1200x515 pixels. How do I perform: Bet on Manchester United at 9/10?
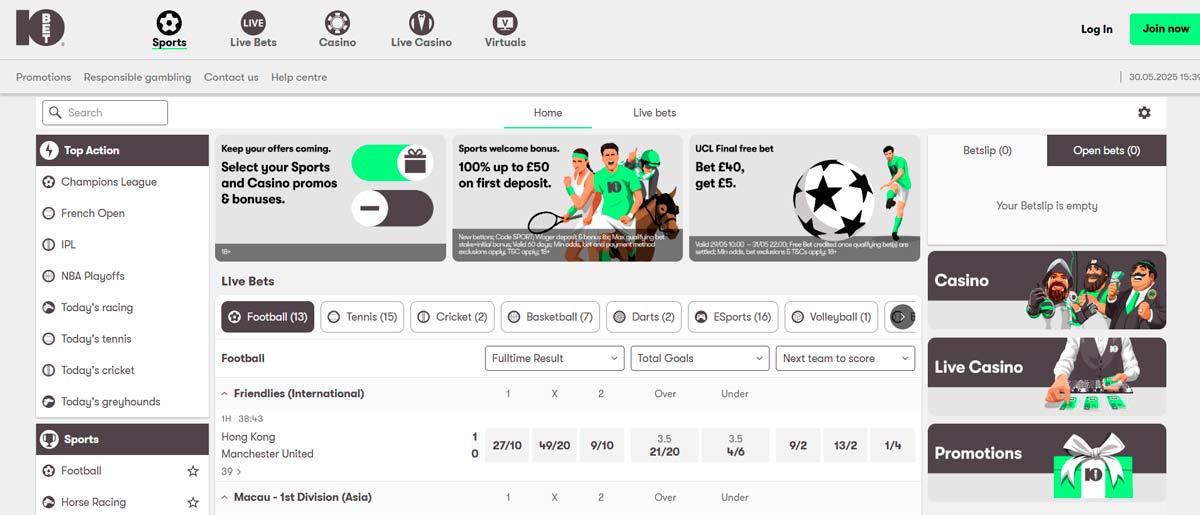pyautogui.click(x=602, y=446)
